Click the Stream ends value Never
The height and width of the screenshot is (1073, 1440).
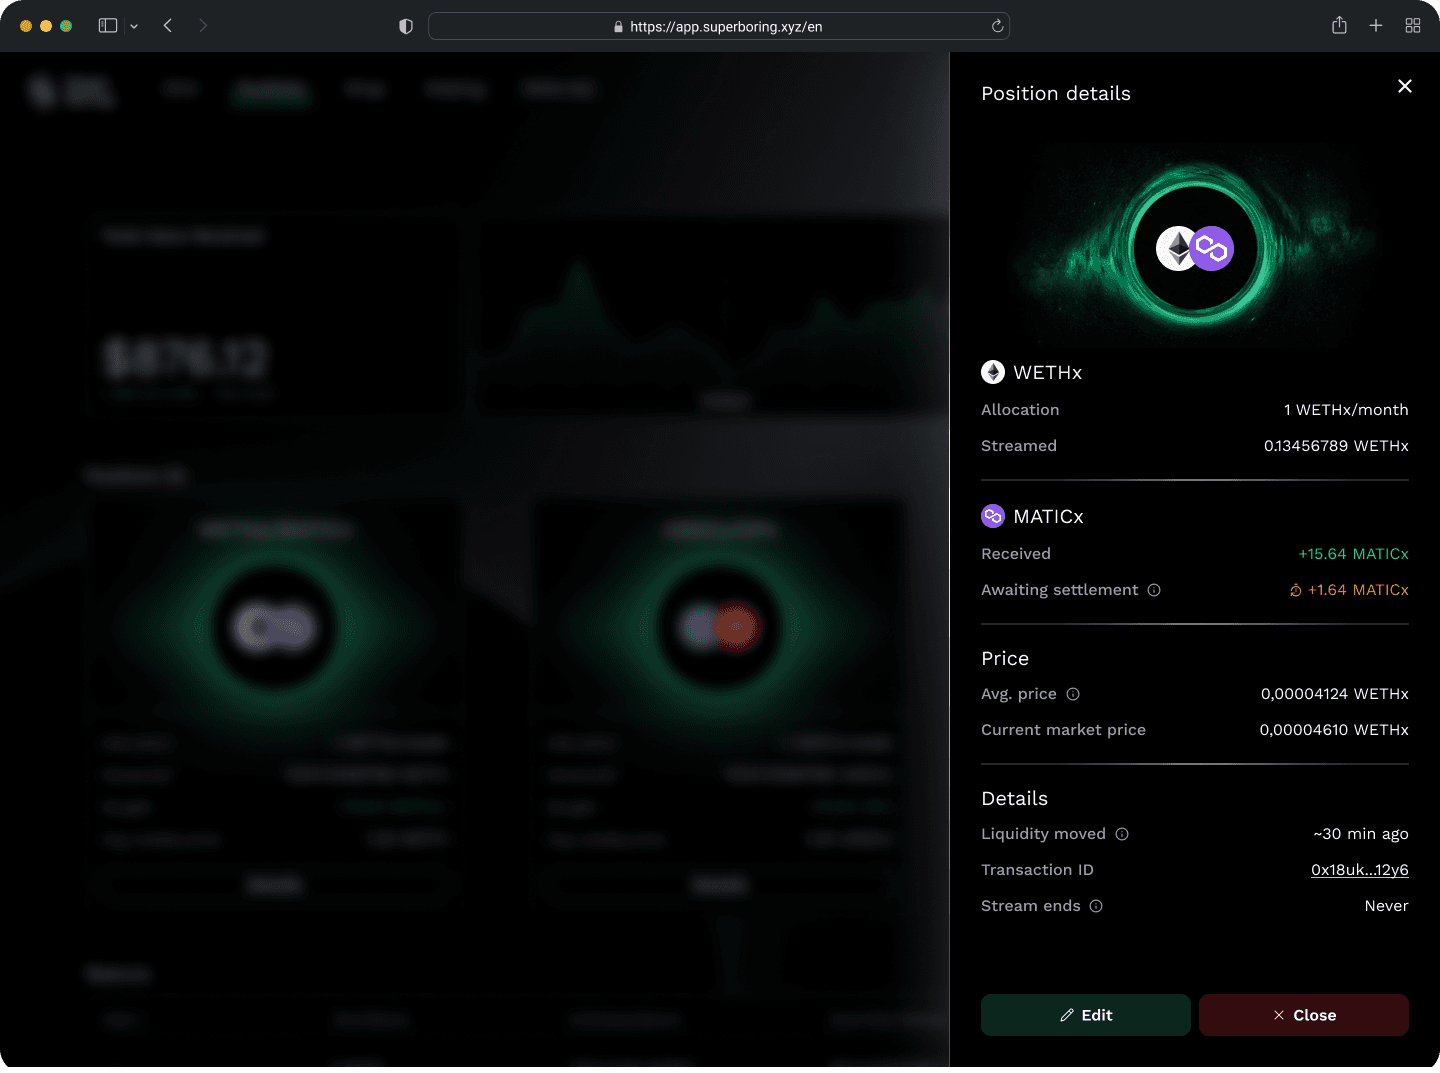pos(1387,906)
